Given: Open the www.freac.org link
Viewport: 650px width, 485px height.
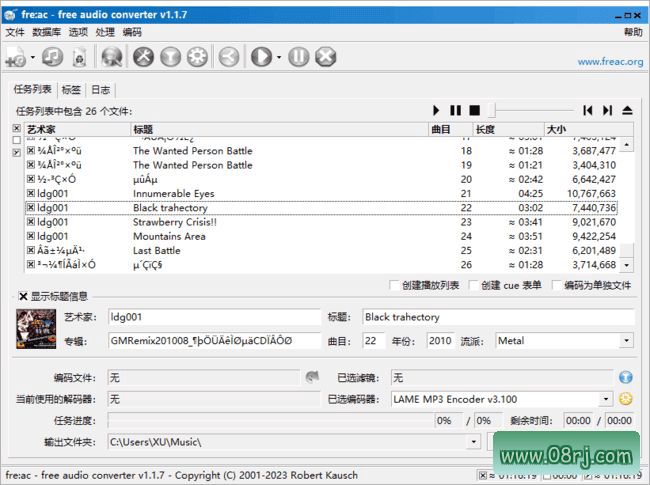Looking at the screenshot, I should click(x=609, y=62).
